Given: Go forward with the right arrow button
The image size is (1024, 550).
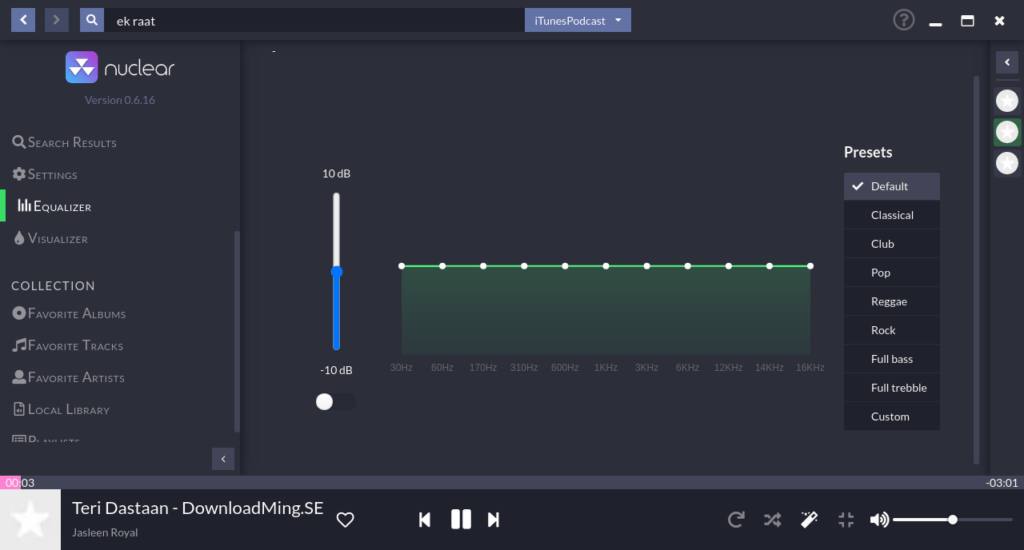Looking at the screenshot, I should tap(56, 20).
